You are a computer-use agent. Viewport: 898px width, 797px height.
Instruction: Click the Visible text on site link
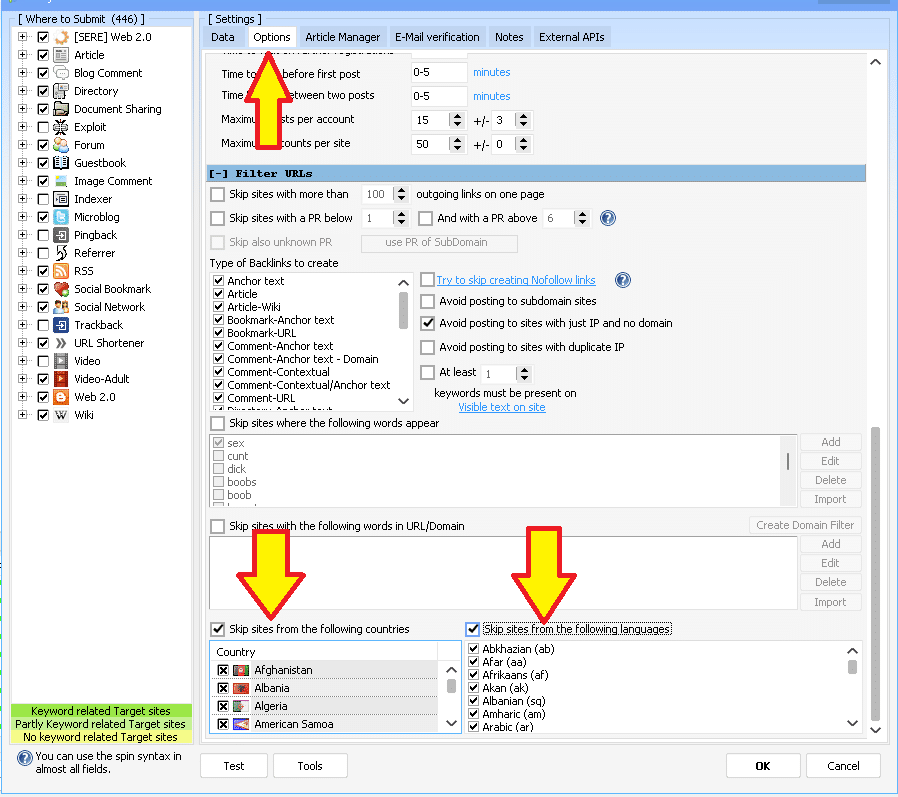(x=502, y=407)
